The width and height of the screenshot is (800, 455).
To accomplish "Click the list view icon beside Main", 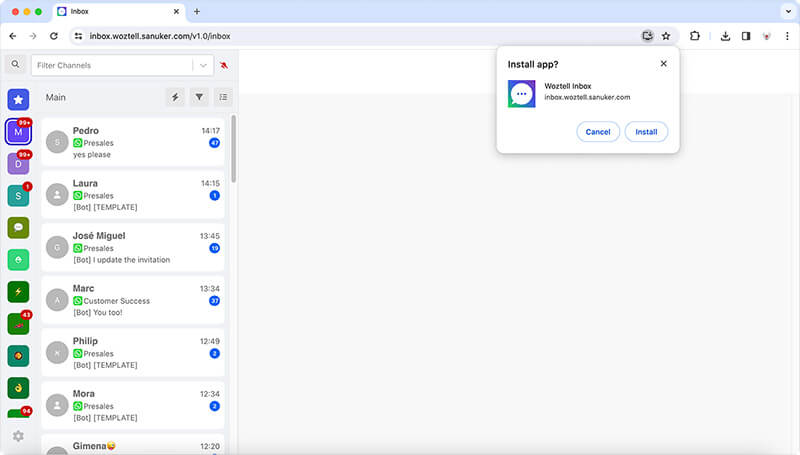I will pos(223,97).
